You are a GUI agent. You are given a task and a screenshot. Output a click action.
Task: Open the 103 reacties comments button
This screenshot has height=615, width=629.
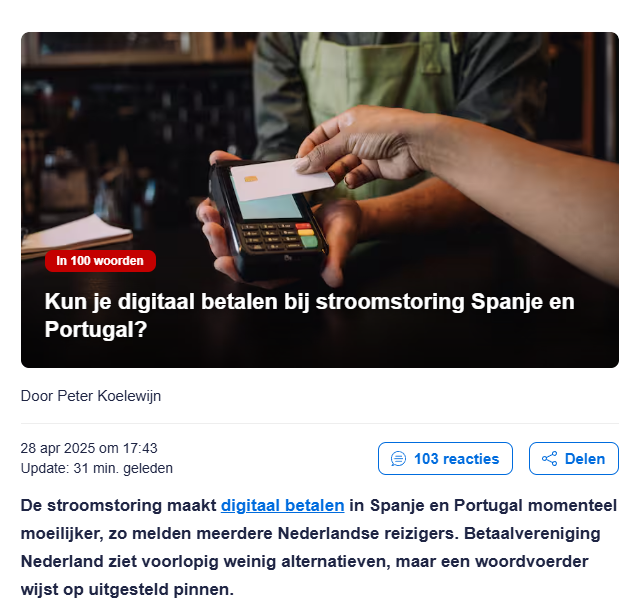[x=445, y=459]
